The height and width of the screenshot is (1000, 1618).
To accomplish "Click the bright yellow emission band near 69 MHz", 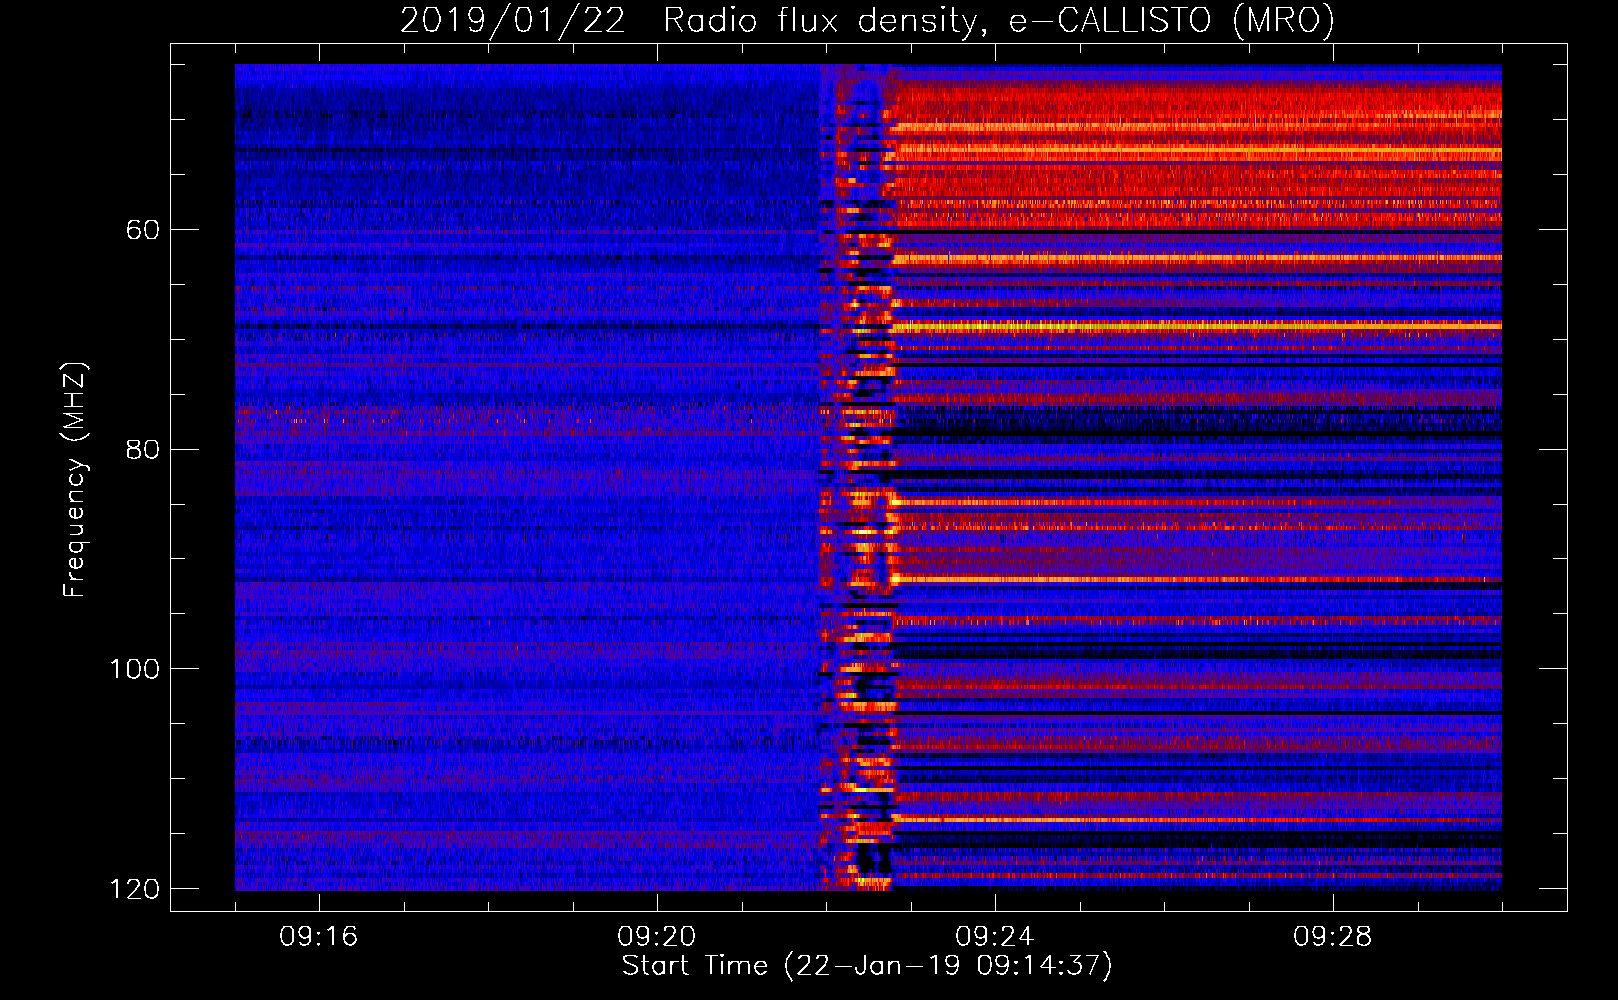I will click(x=1197, y=326).
